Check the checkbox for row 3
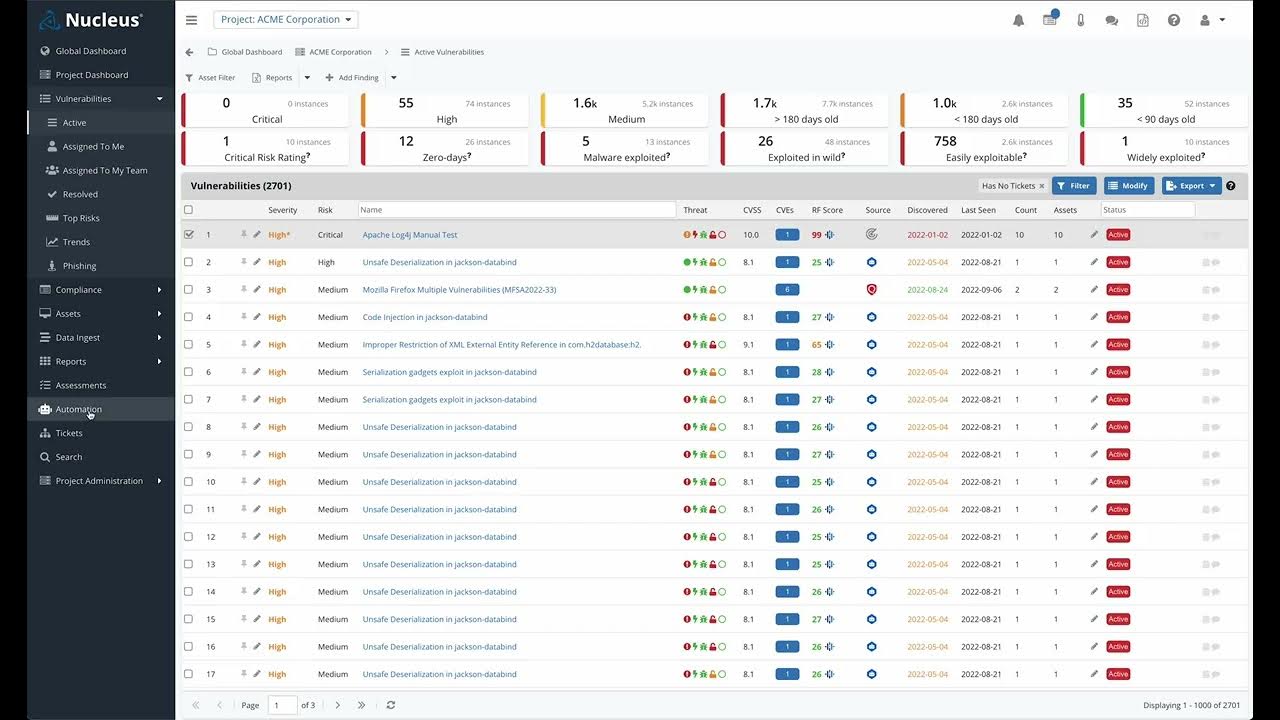 (x=188, y=290)
